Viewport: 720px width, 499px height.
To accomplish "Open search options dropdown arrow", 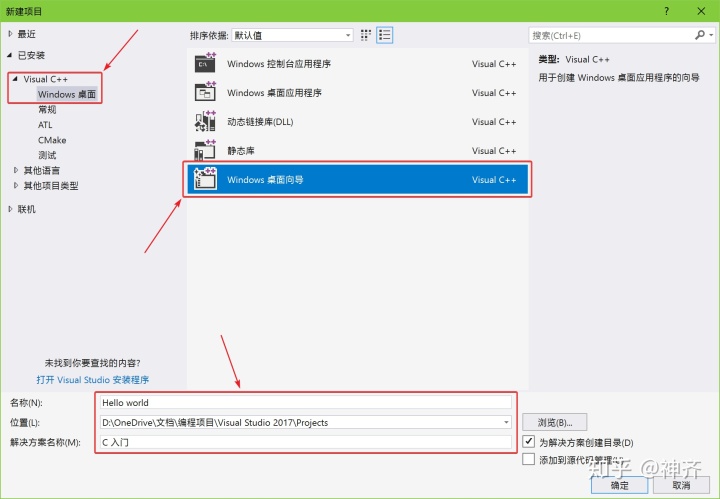I will pyautogui.click(x=711, y=35).
